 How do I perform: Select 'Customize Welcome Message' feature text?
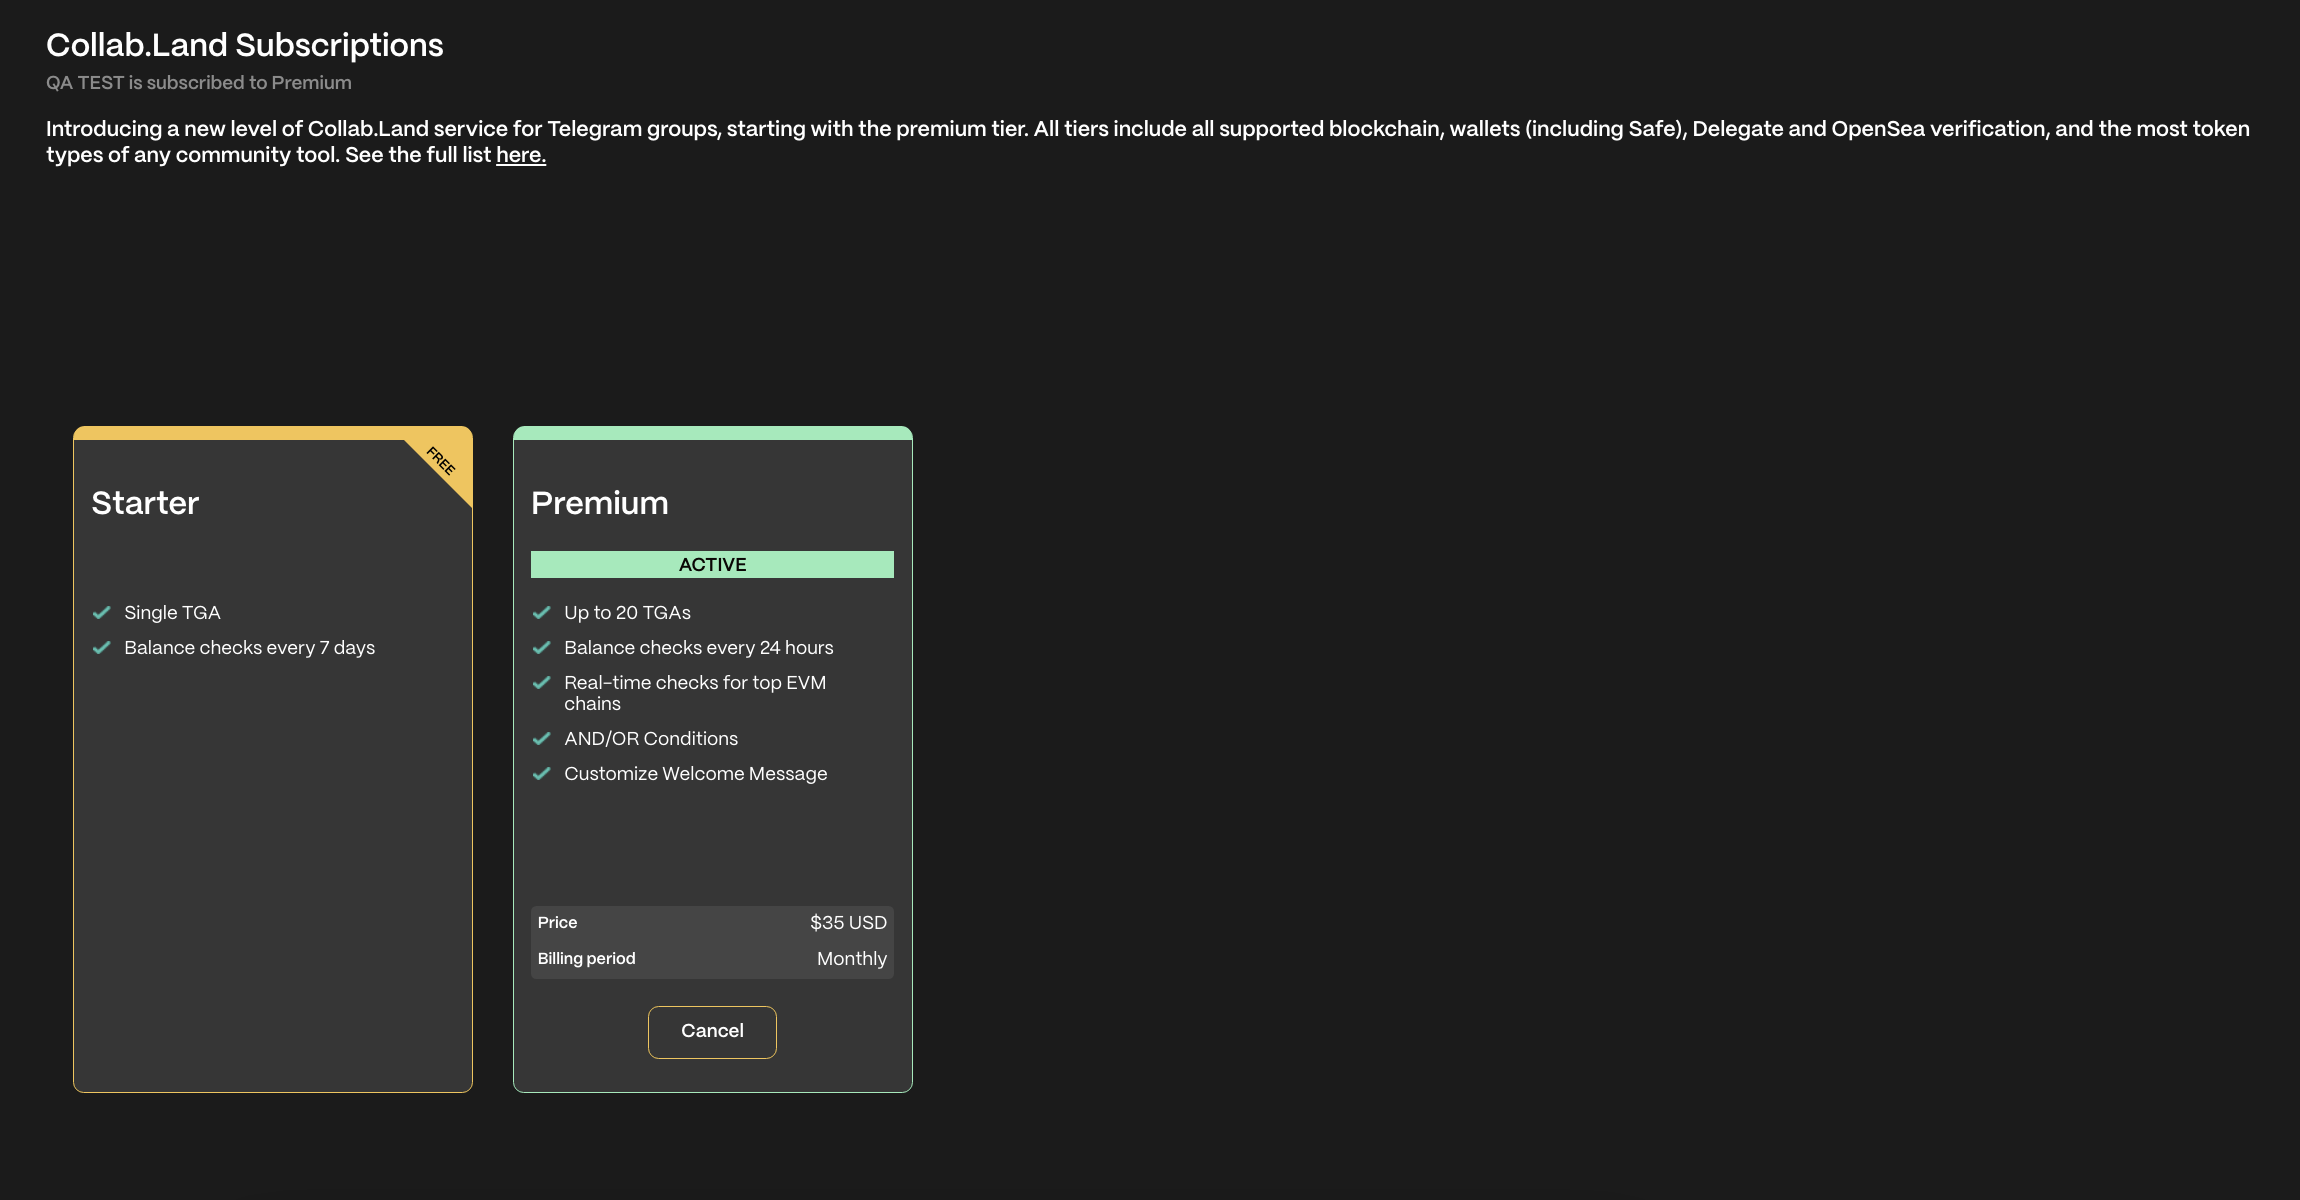[x=695, y=773]
